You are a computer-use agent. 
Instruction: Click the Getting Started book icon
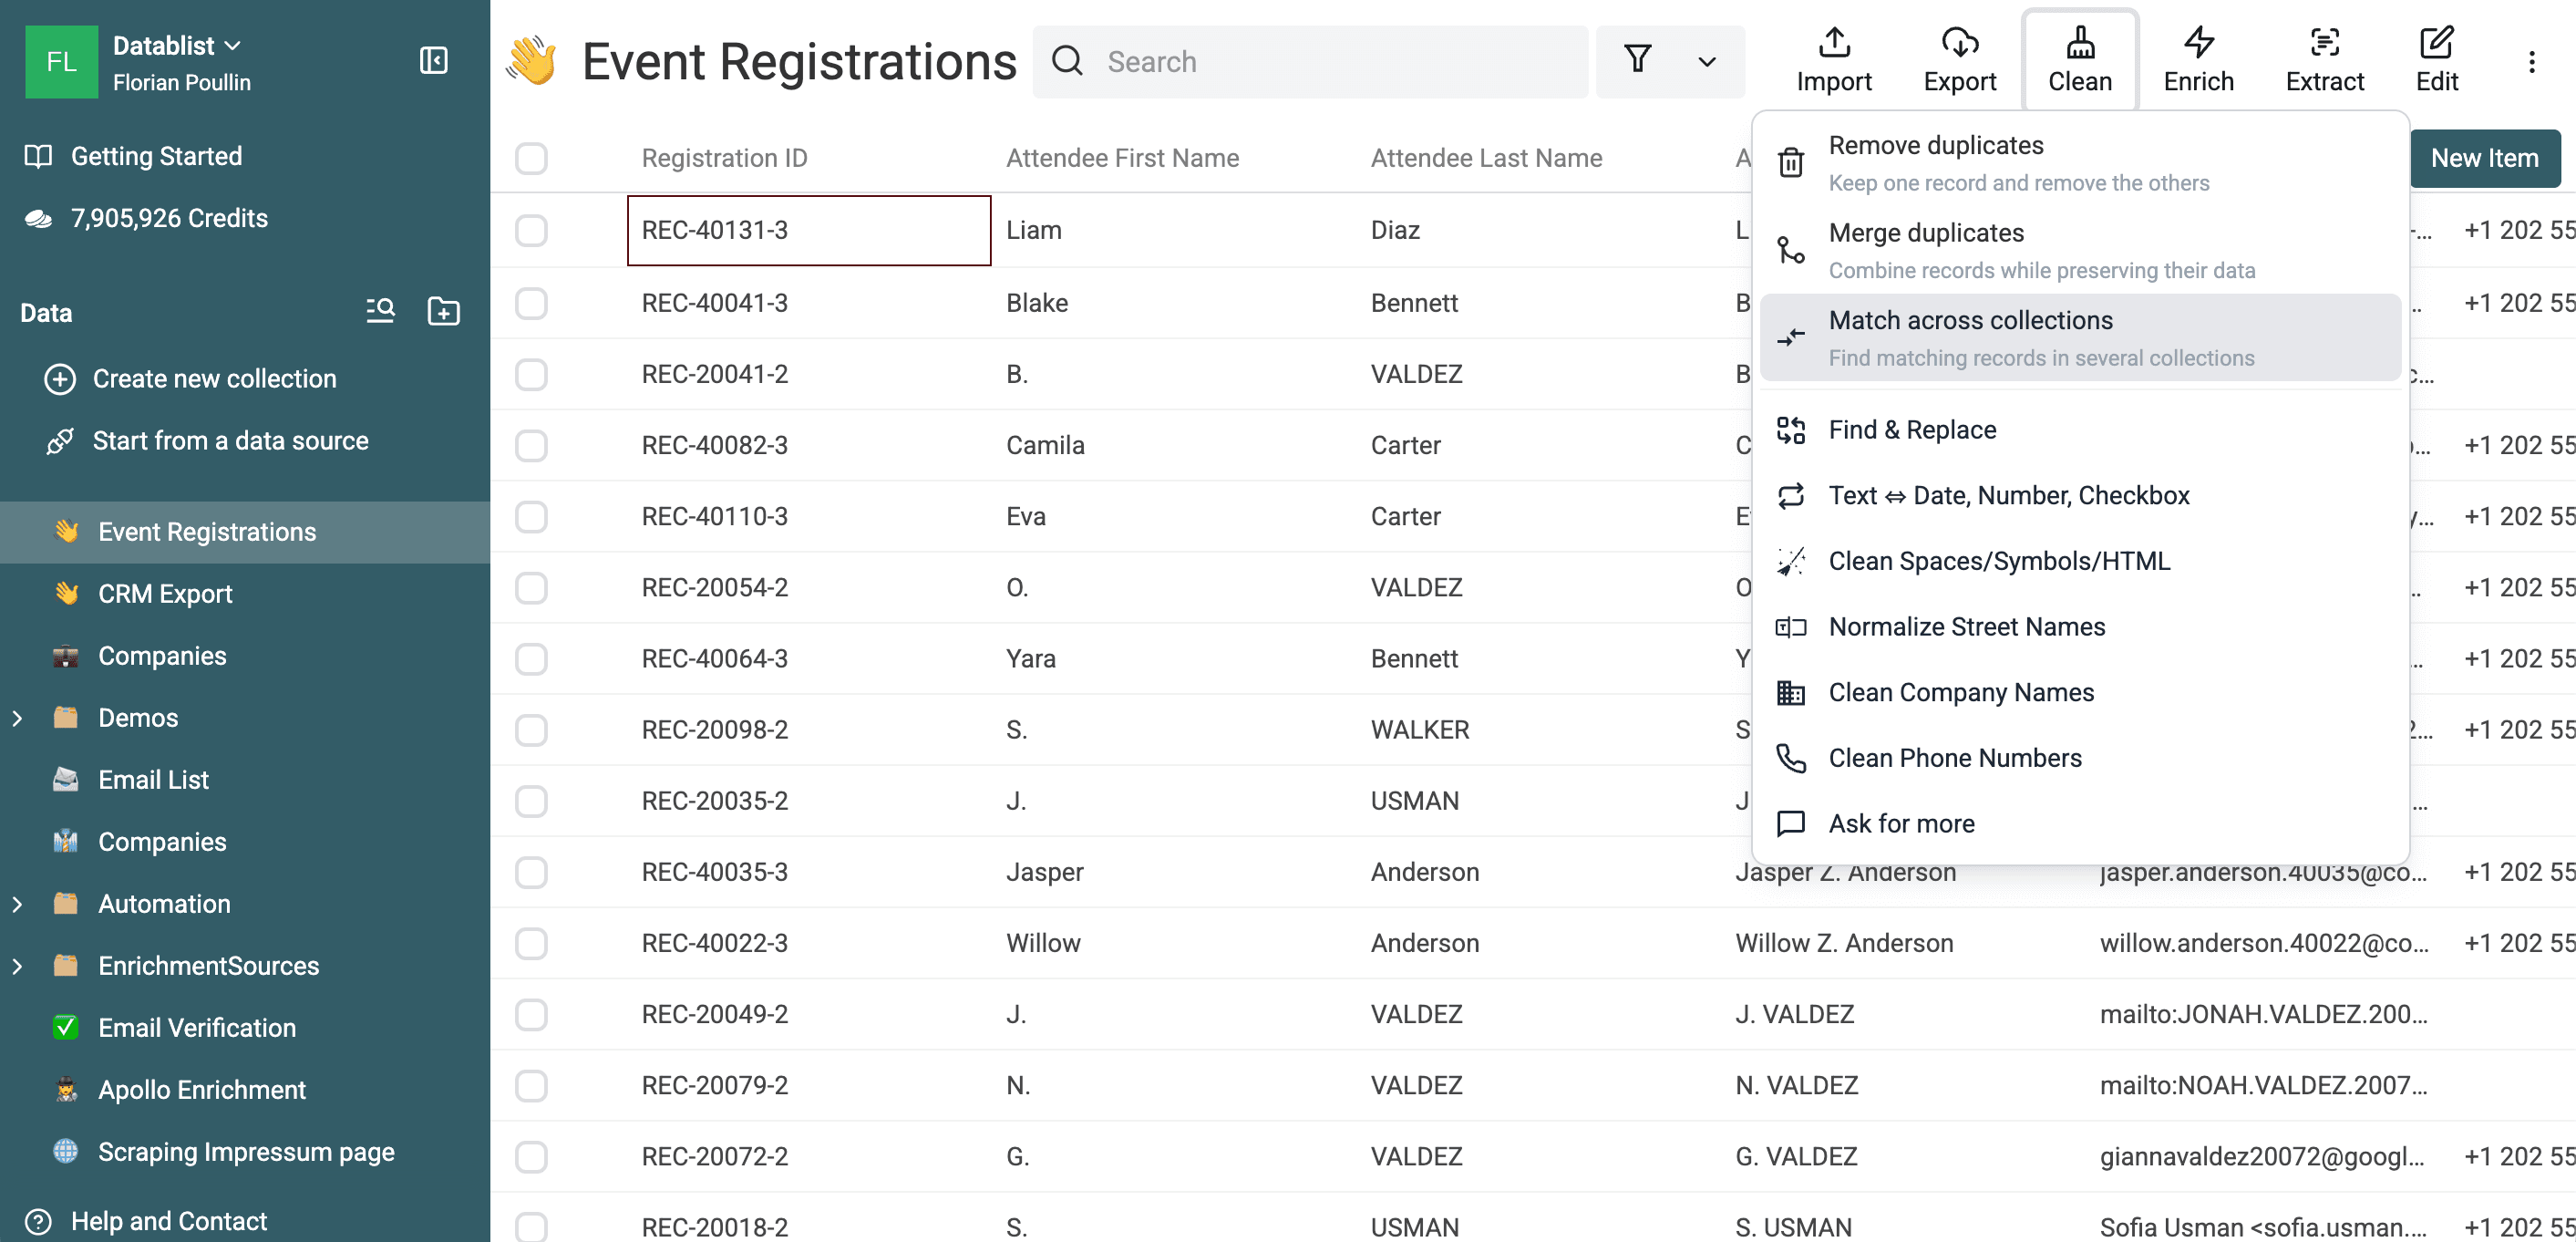coord(38,156)
